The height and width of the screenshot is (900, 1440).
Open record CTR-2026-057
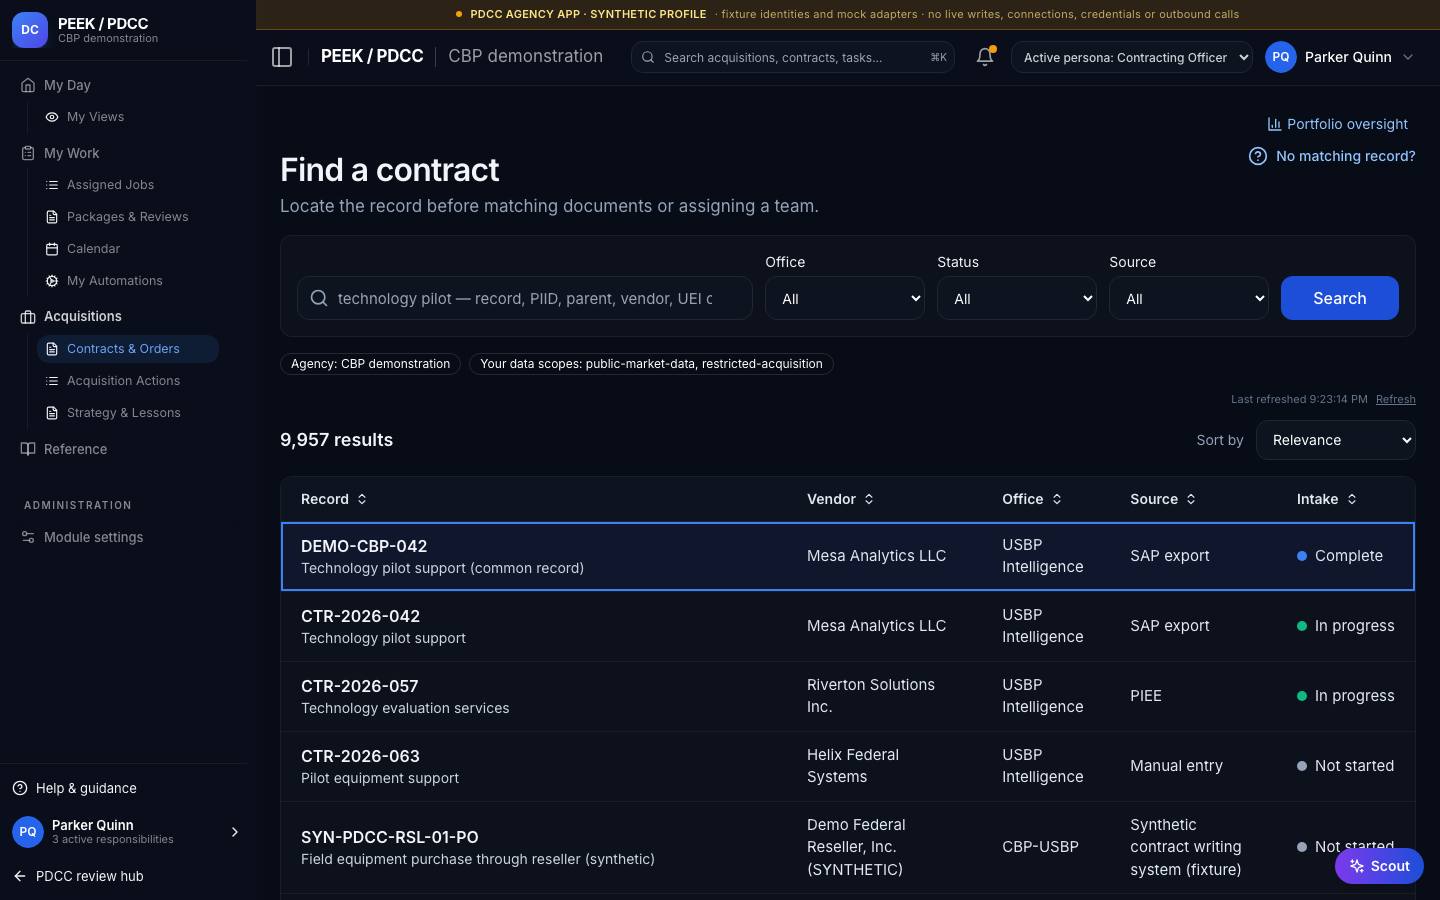[848, 696]
